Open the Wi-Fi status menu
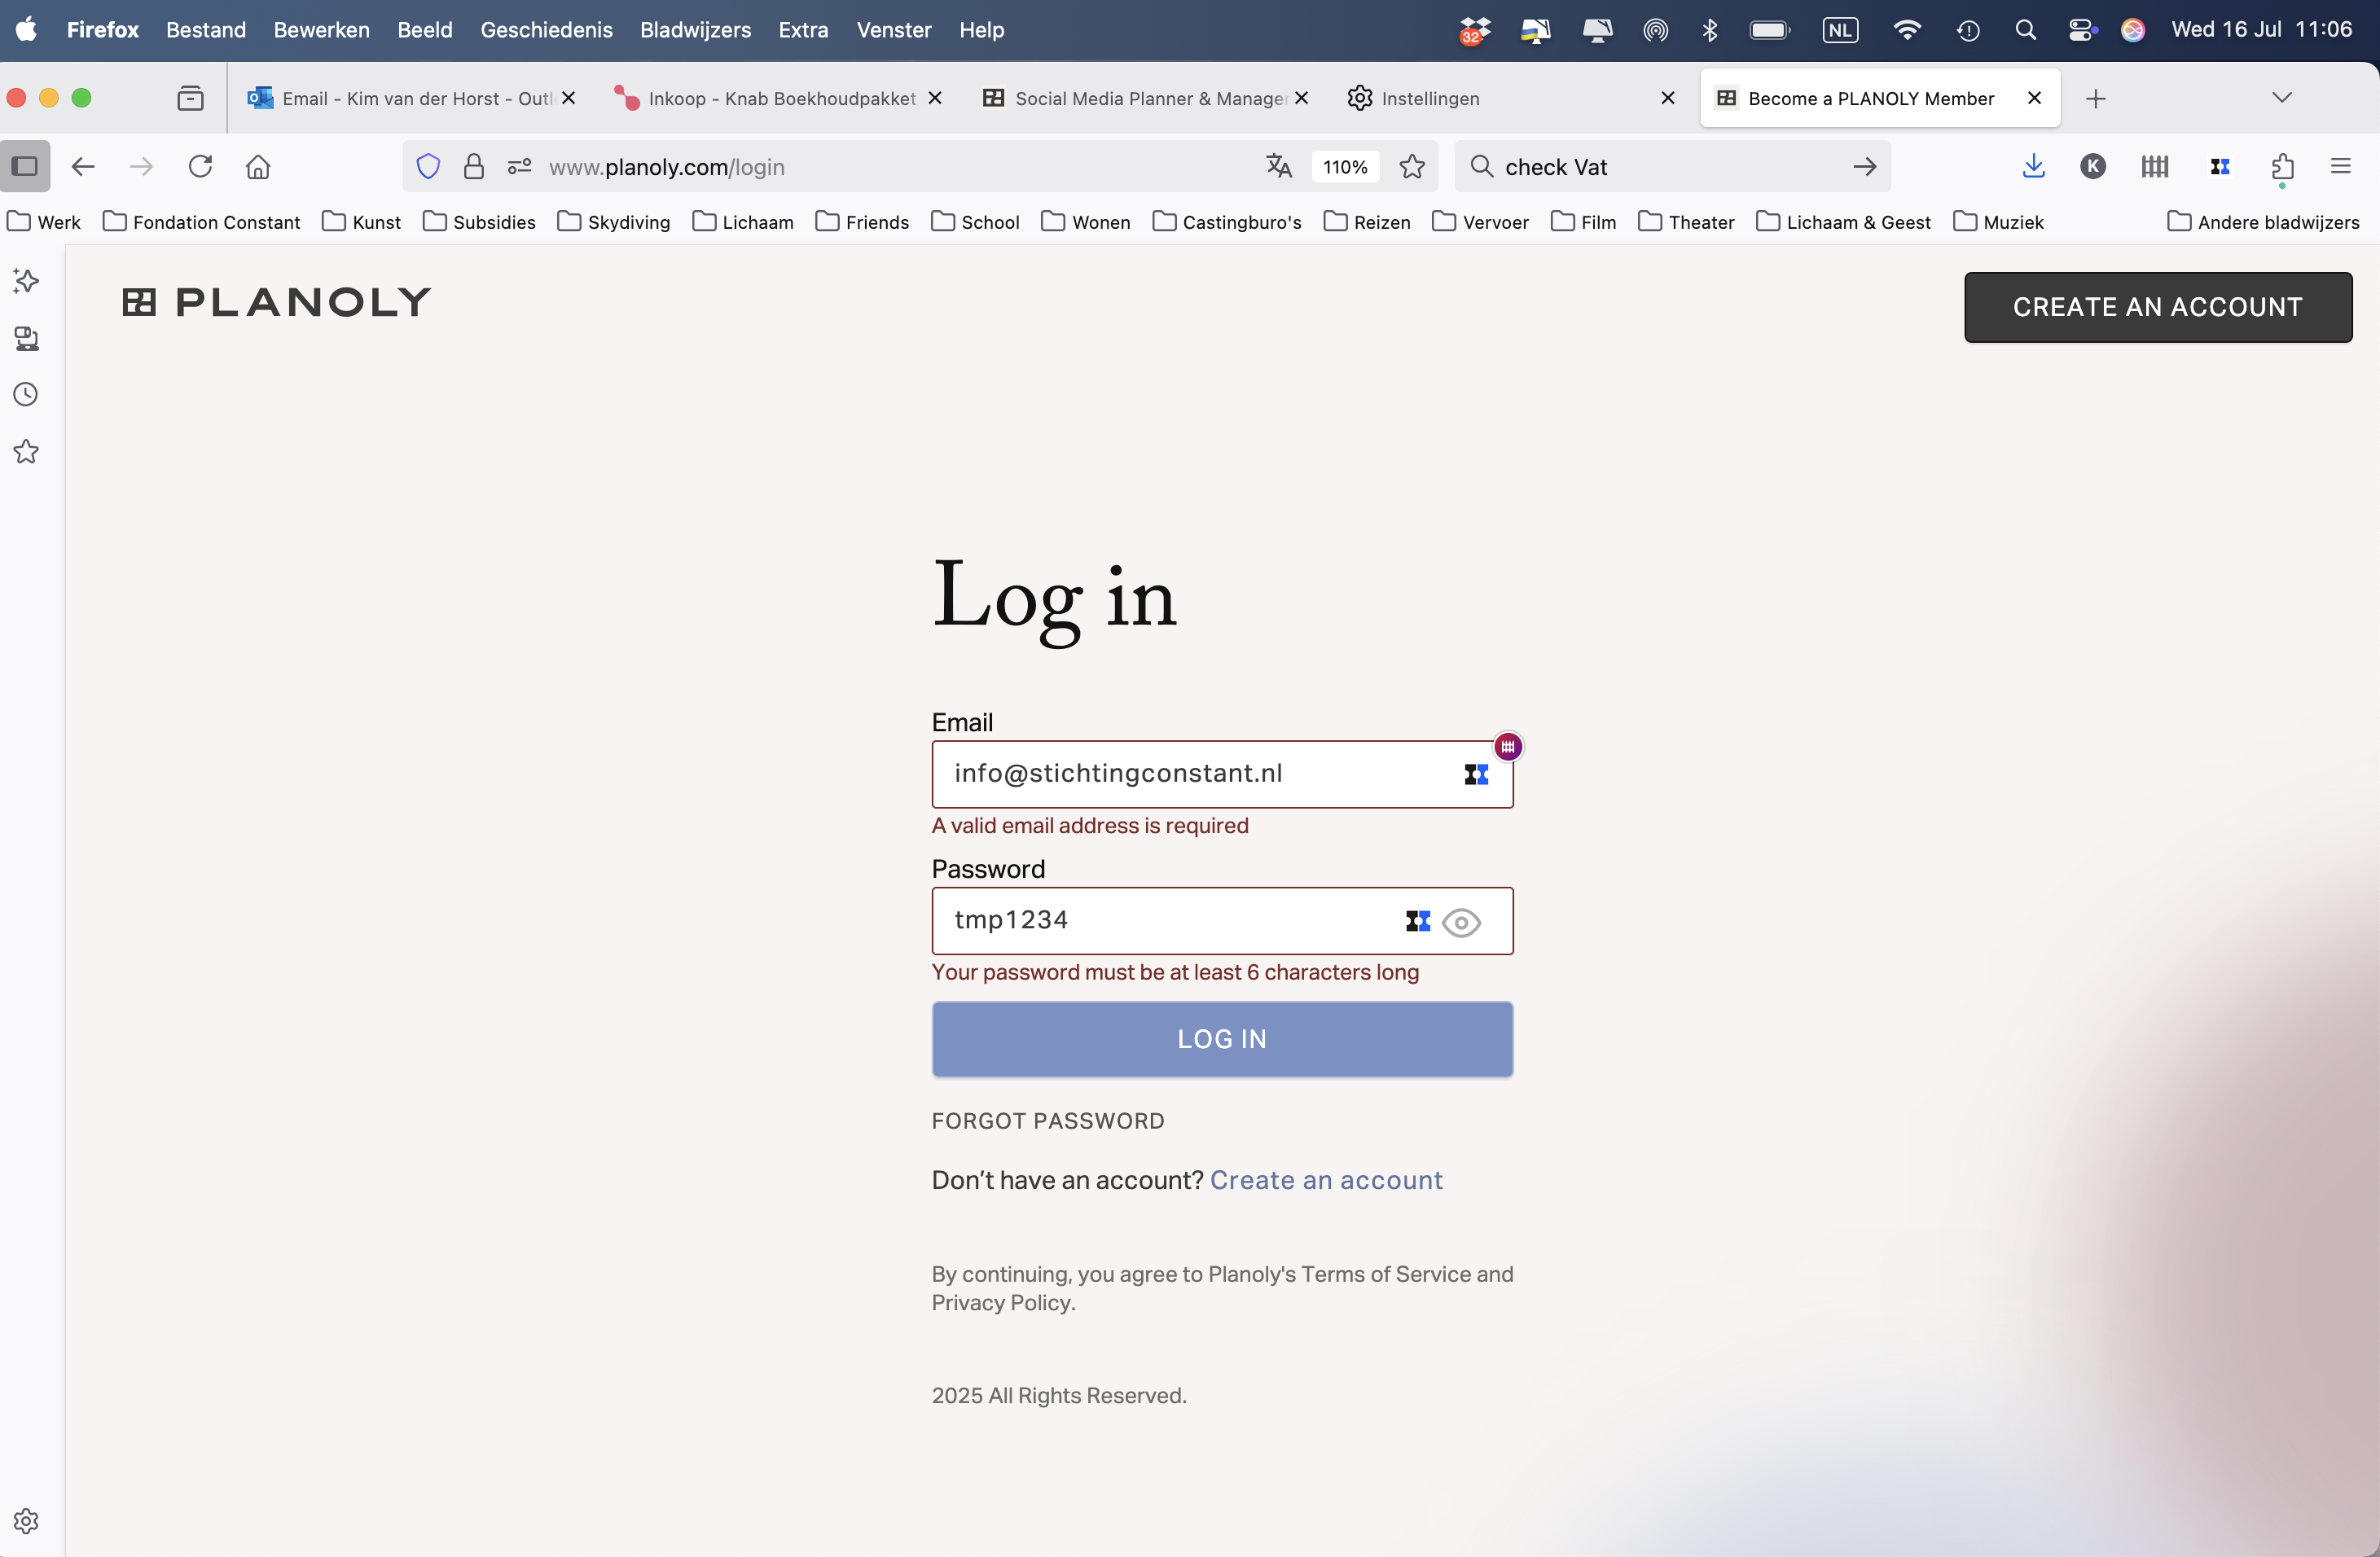The image size is (2380, 1557). click(x=1907, y=30)
